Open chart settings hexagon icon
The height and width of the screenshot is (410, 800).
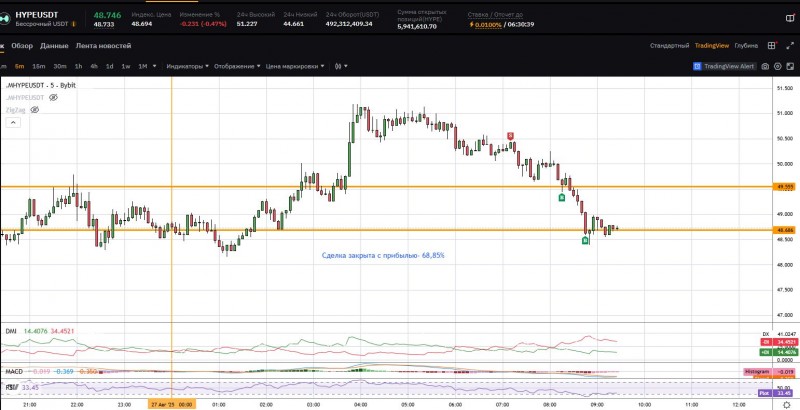click(x=778, y=66)
